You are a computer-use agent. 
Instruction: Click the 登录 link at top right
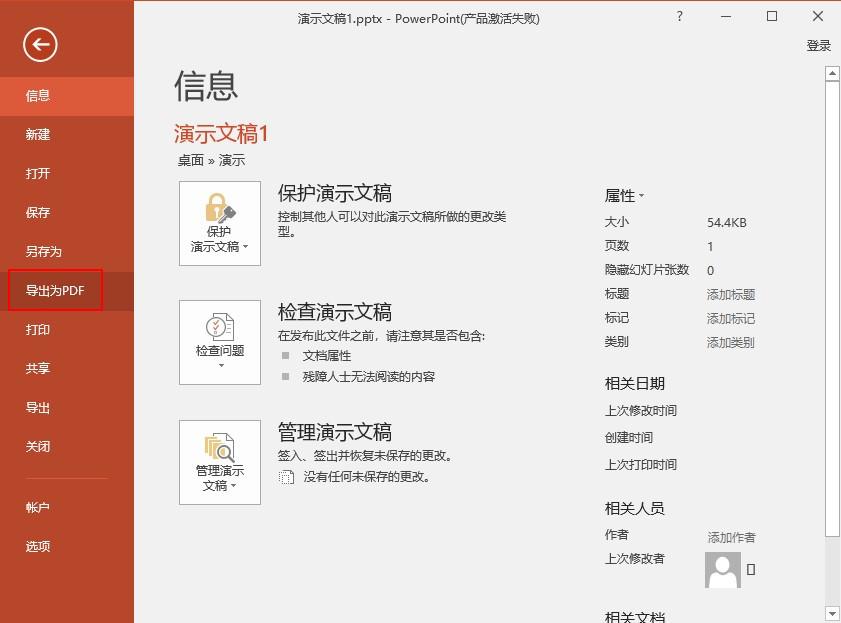(819, 44)
